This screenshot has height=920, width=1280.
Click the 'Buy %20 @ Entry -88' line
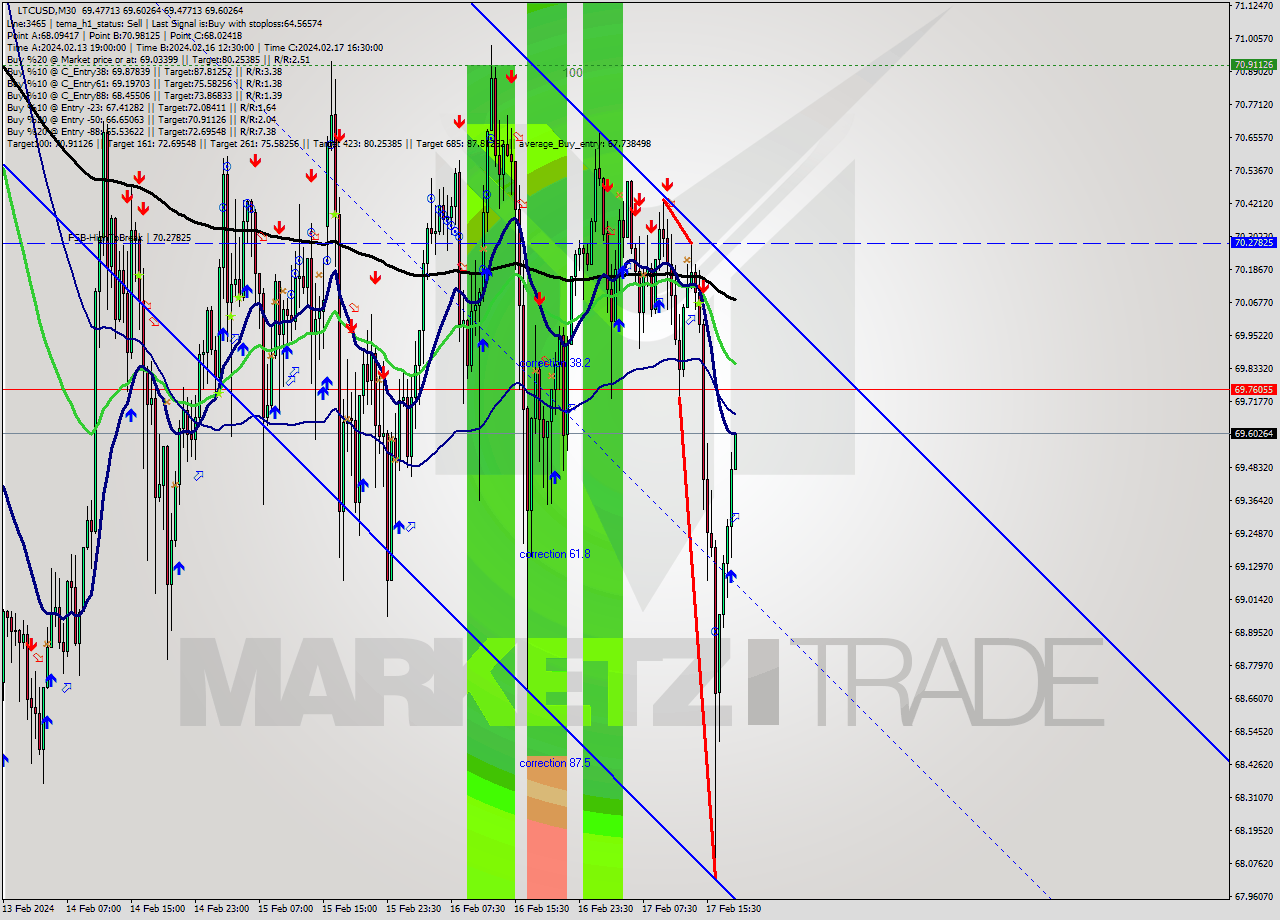tap(141, 132)
